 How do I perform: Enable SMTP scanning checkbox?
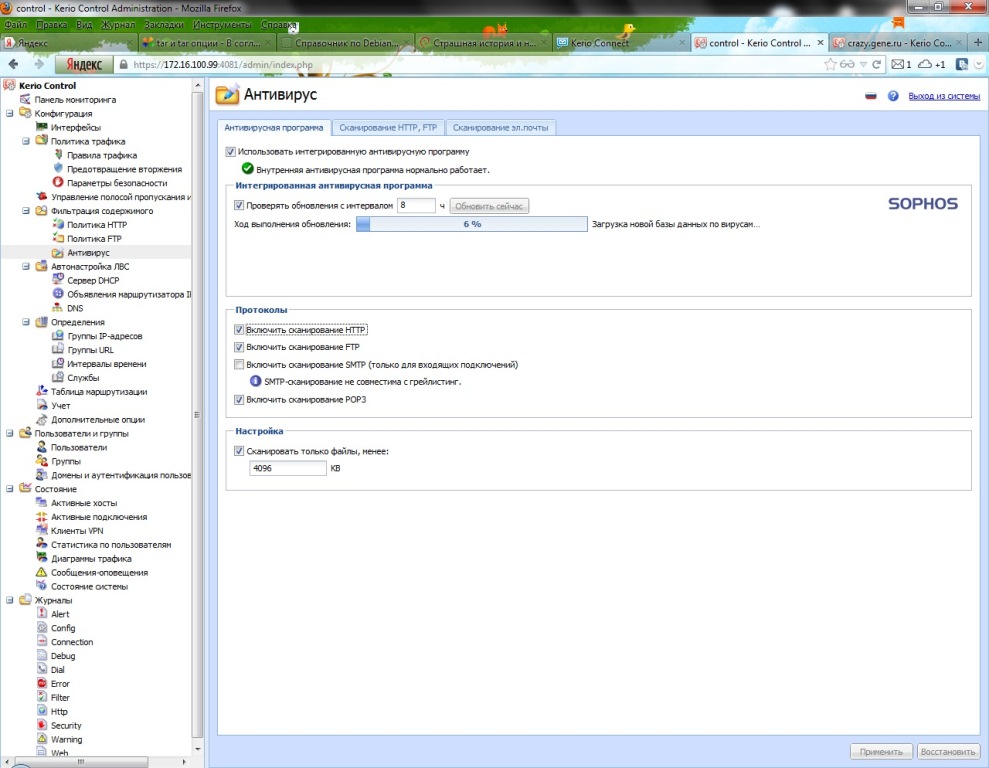239,366
